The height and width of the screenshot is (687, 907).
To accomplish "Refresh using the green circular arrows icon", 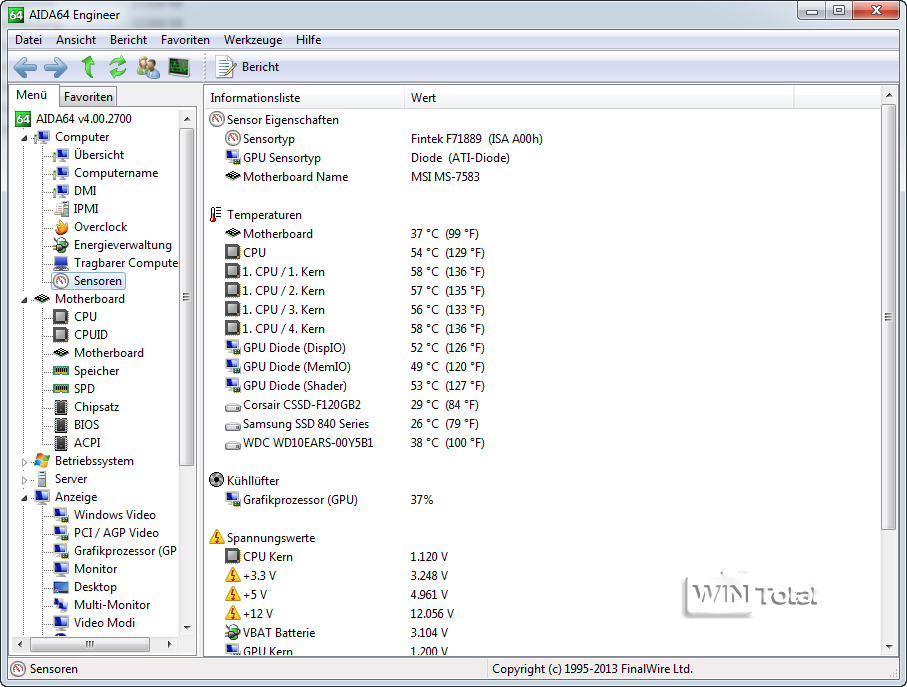I will point(118,67).
